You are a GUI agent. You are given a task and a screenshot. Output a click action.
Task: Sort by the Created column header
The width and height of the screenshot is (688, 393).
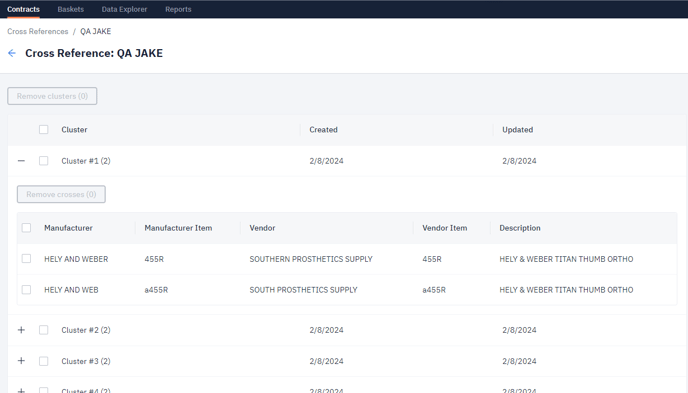[323, 130]
